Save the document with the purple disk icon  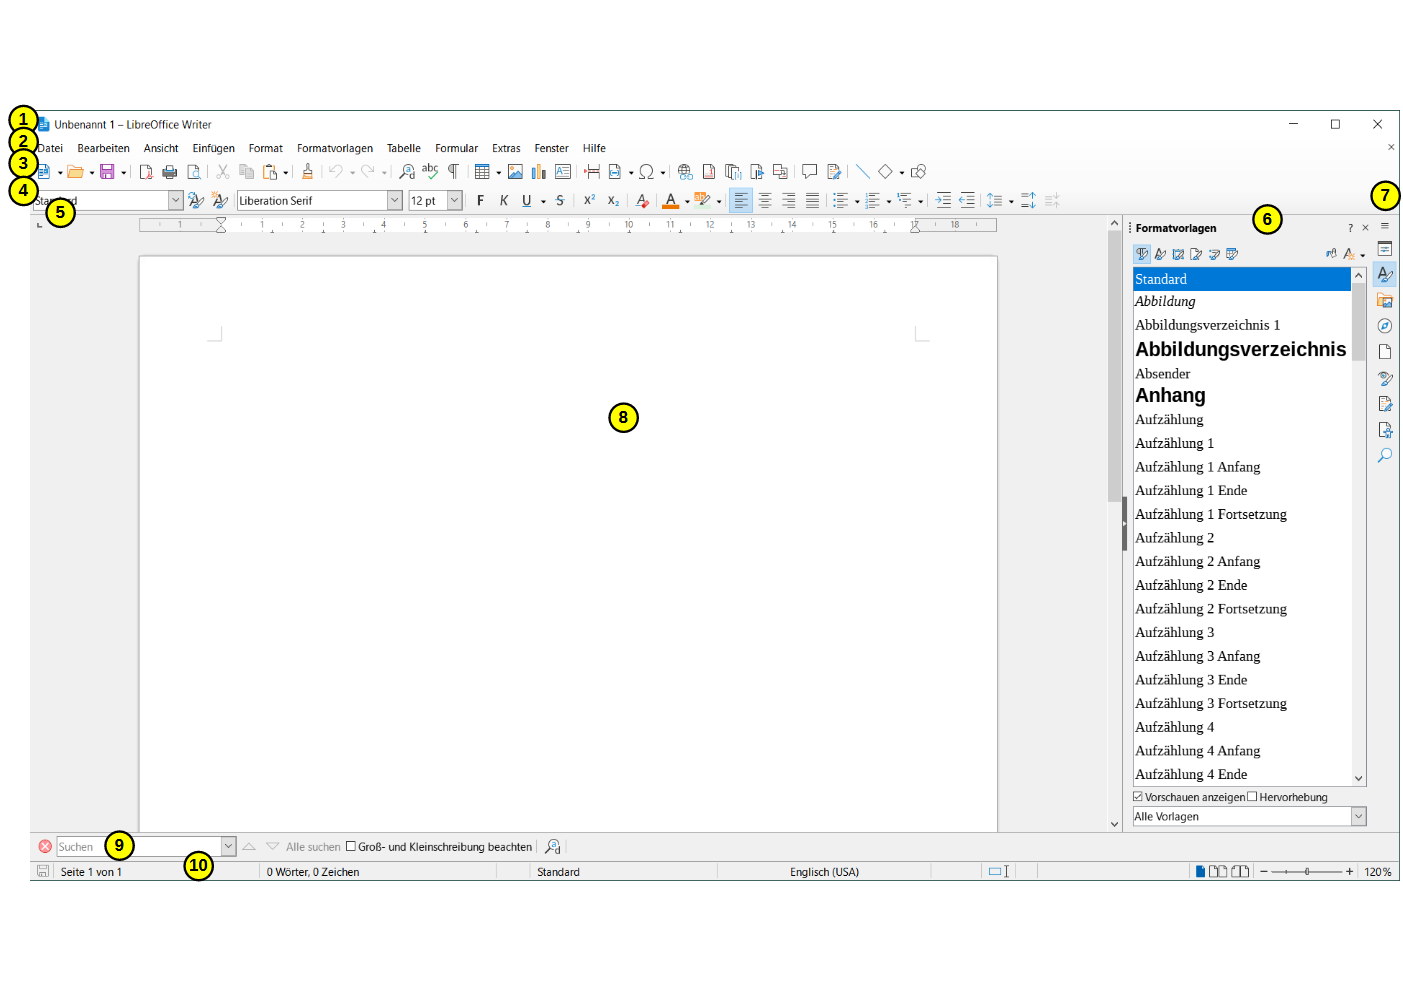coord(107,172)
